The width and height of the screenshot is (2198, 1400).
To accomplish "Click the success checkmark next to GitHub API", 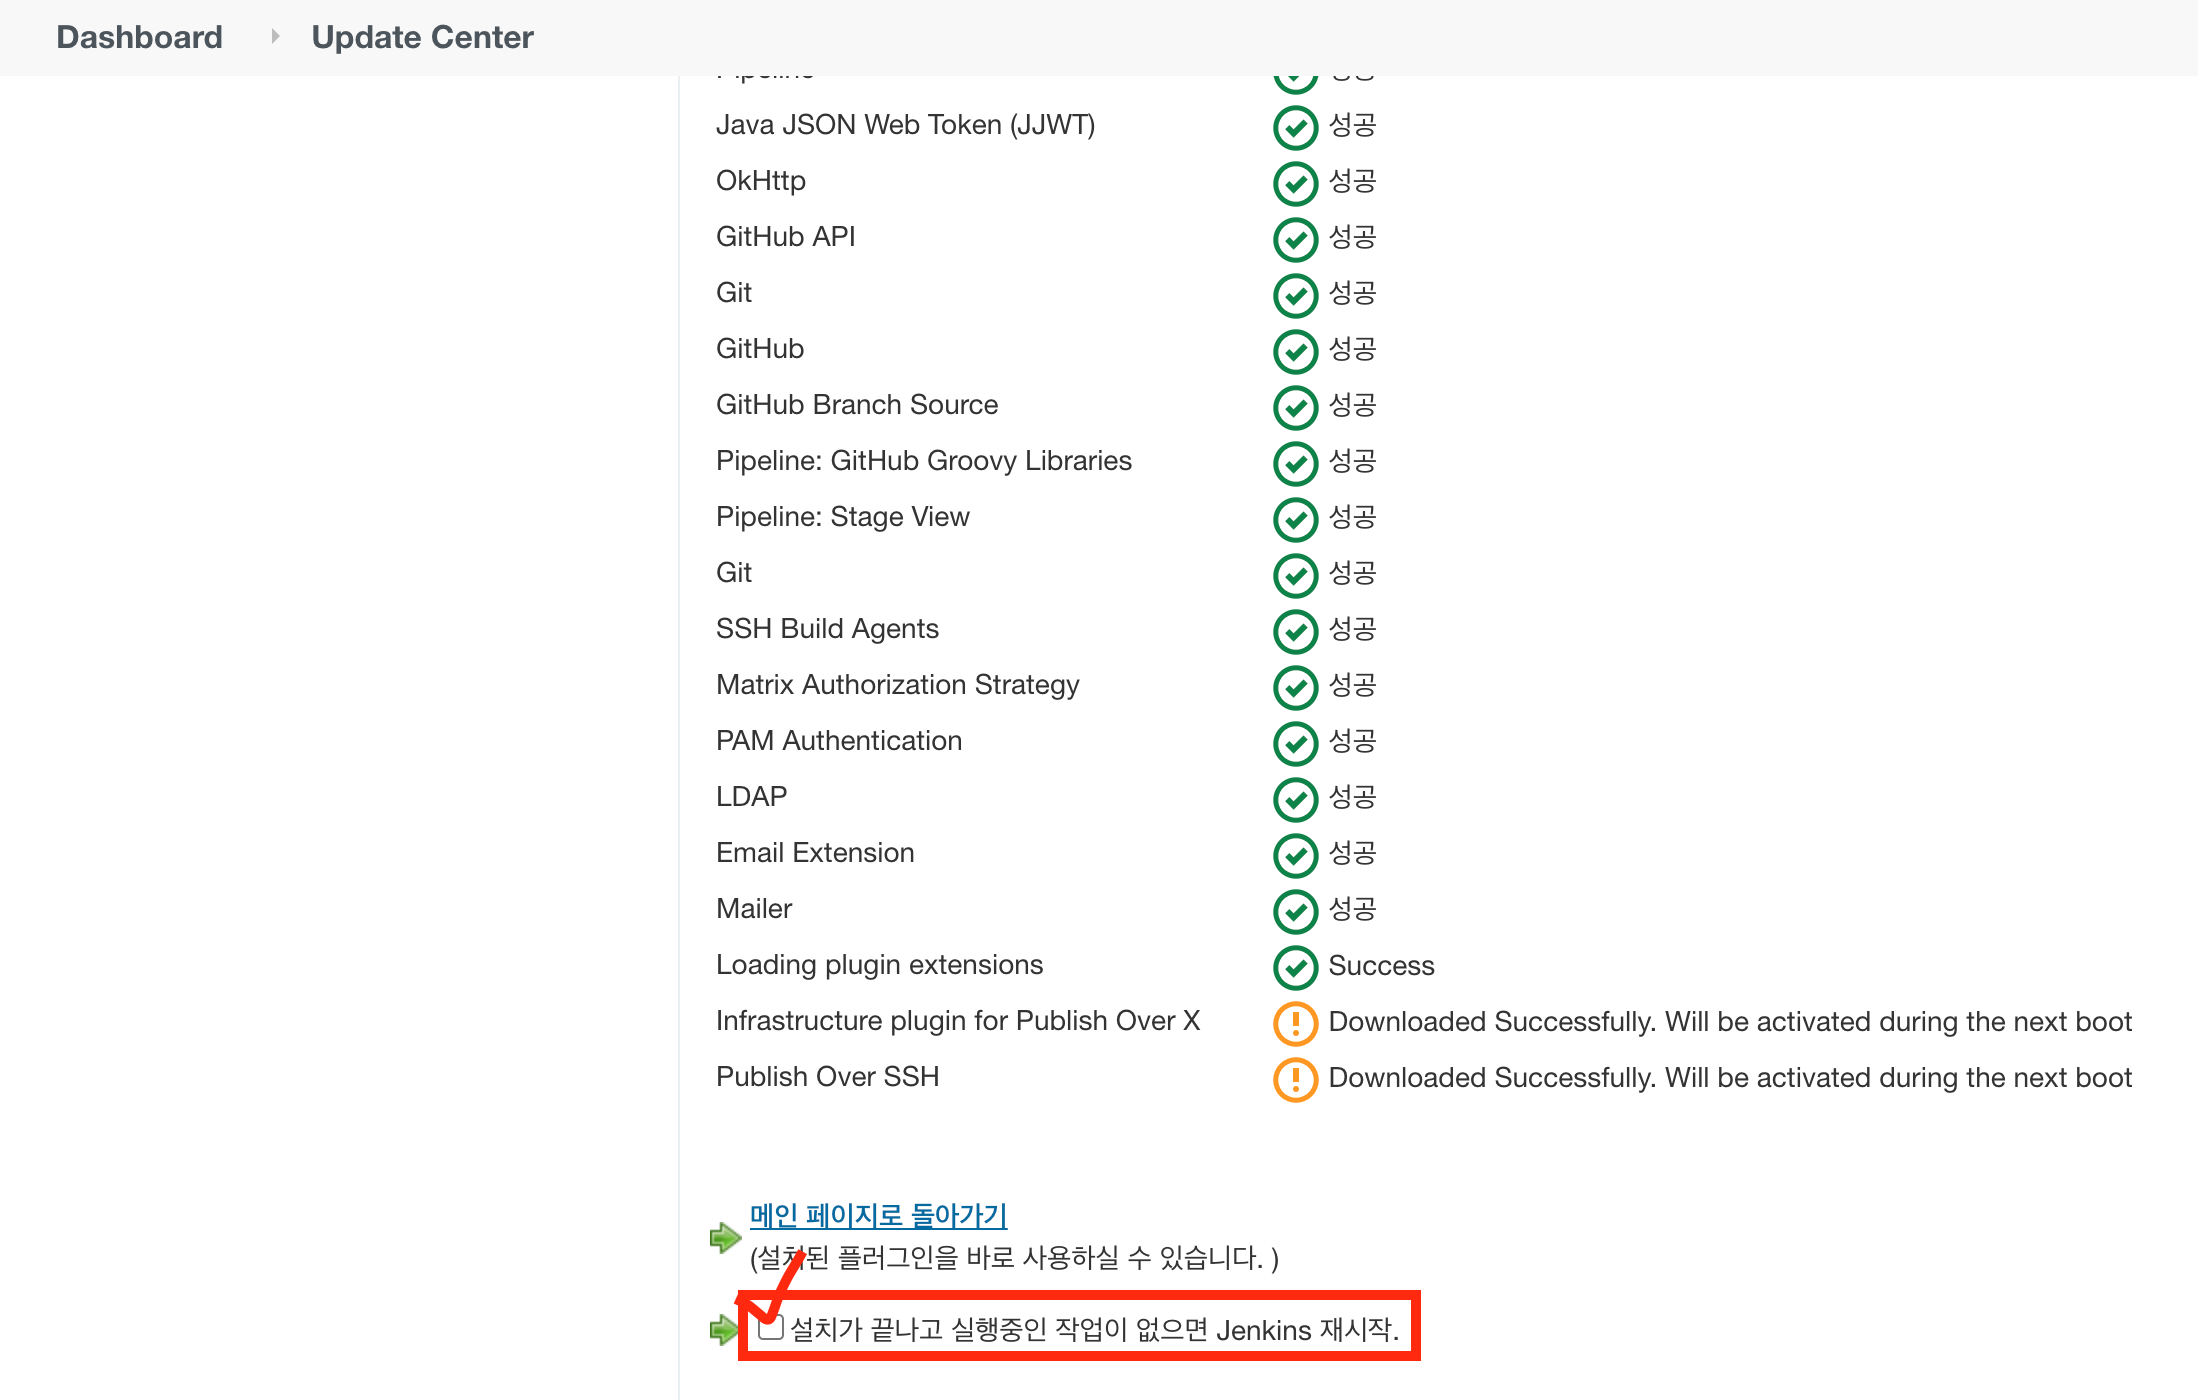I will tap(1295, 239).
